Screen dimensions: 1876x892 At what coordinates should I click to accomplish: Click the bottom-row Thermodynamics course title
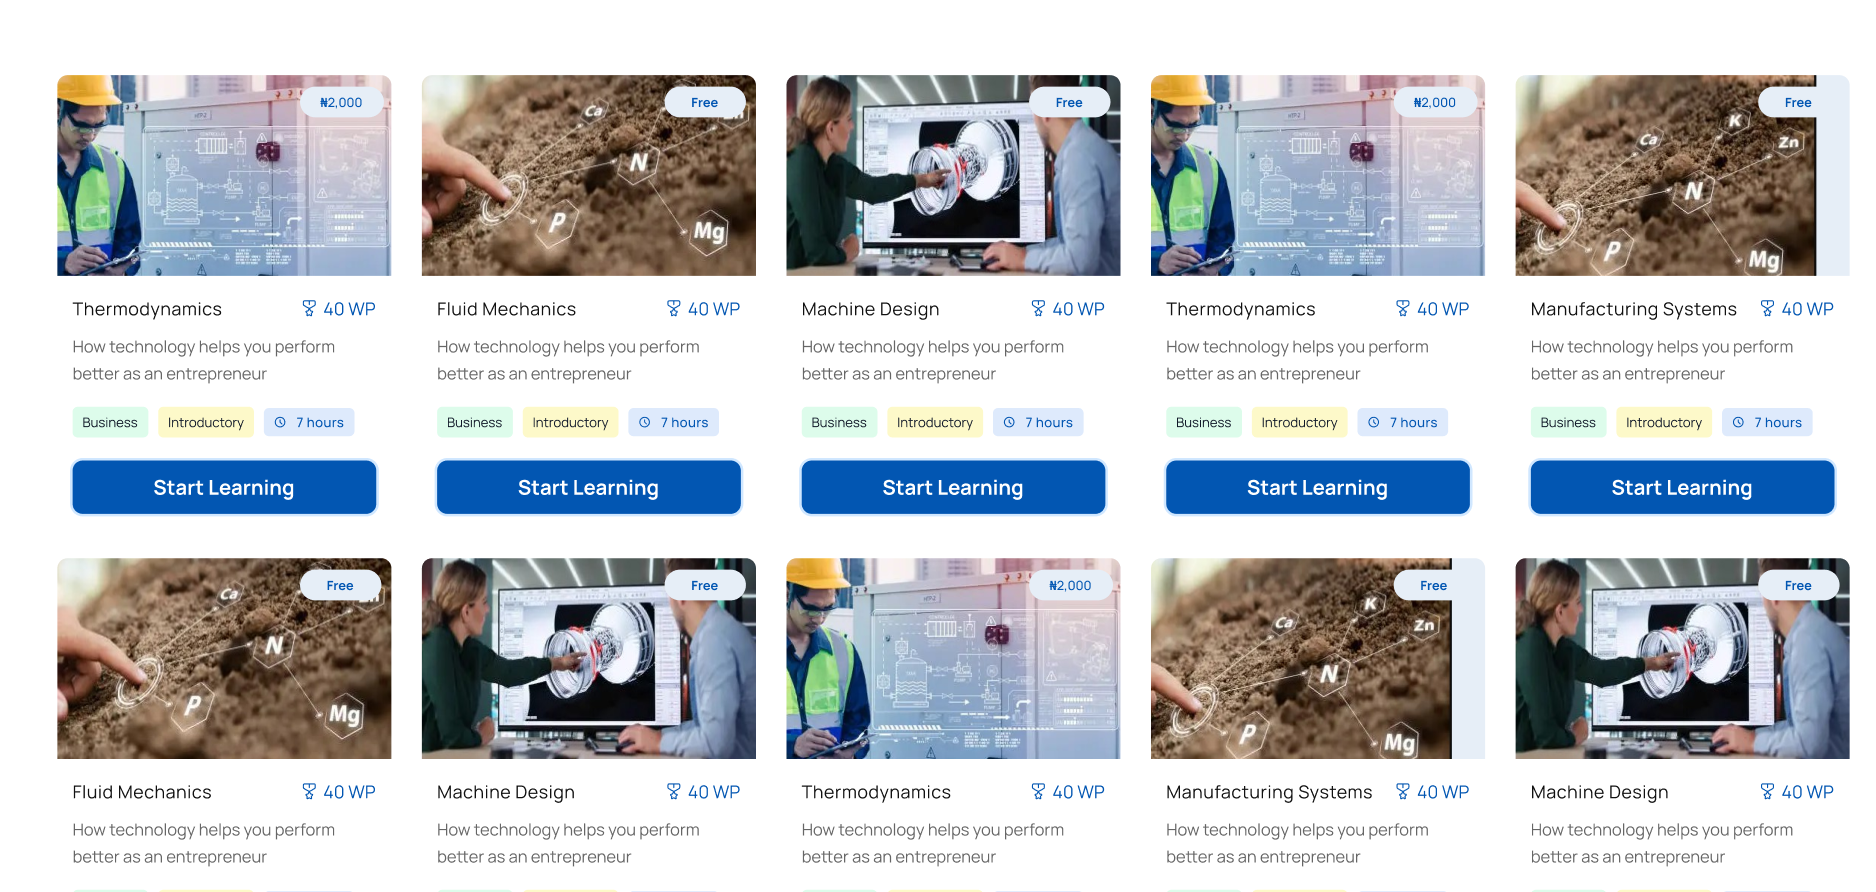coord(876,793)
